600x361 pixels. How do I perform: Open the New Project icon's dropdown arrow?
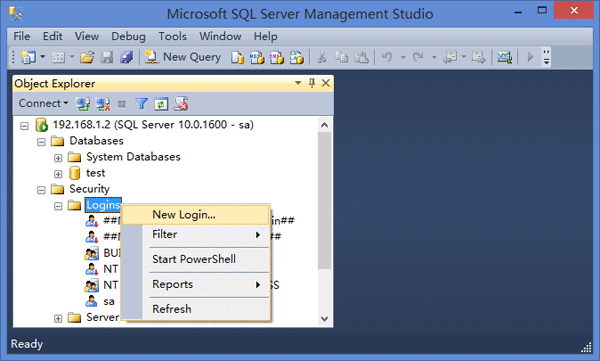[42, 57]
